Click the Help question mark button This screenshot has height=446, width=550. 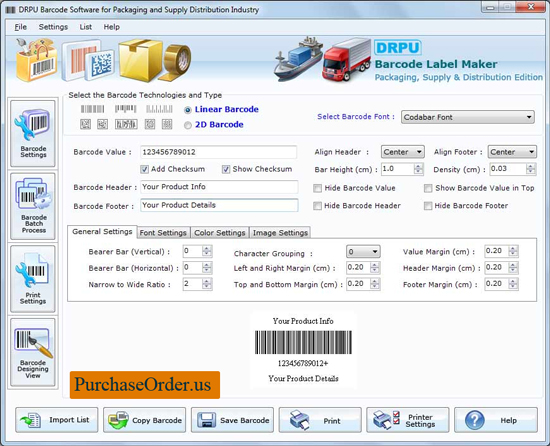click(496, 420)
